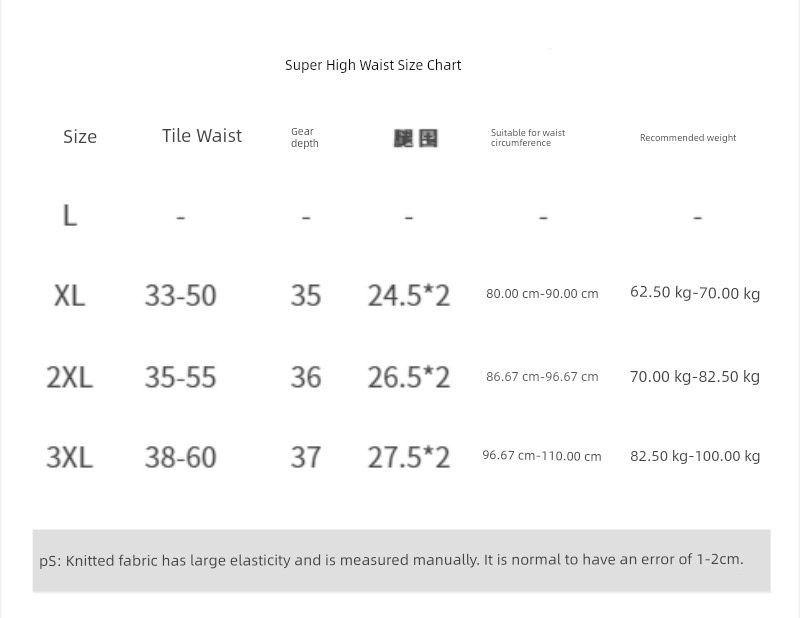Select the Recommended weight header
The image size is (800, 618).
coord(688,138)
